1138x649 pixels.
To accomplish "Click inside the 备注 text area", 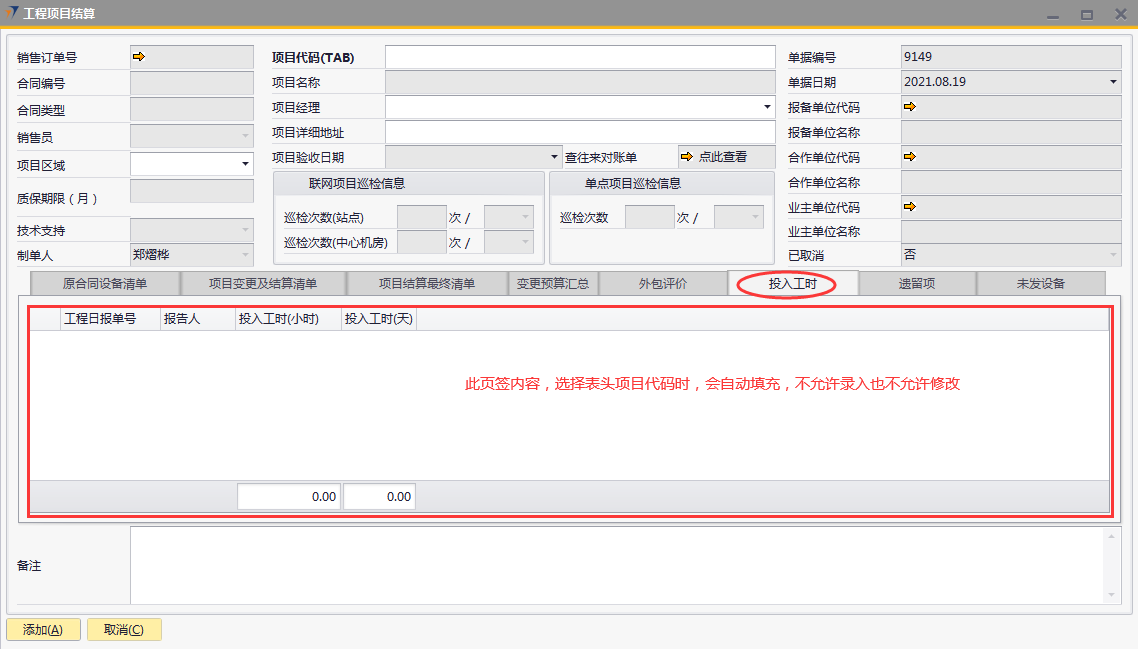I will pyautogui.click(x=615, y=565).
